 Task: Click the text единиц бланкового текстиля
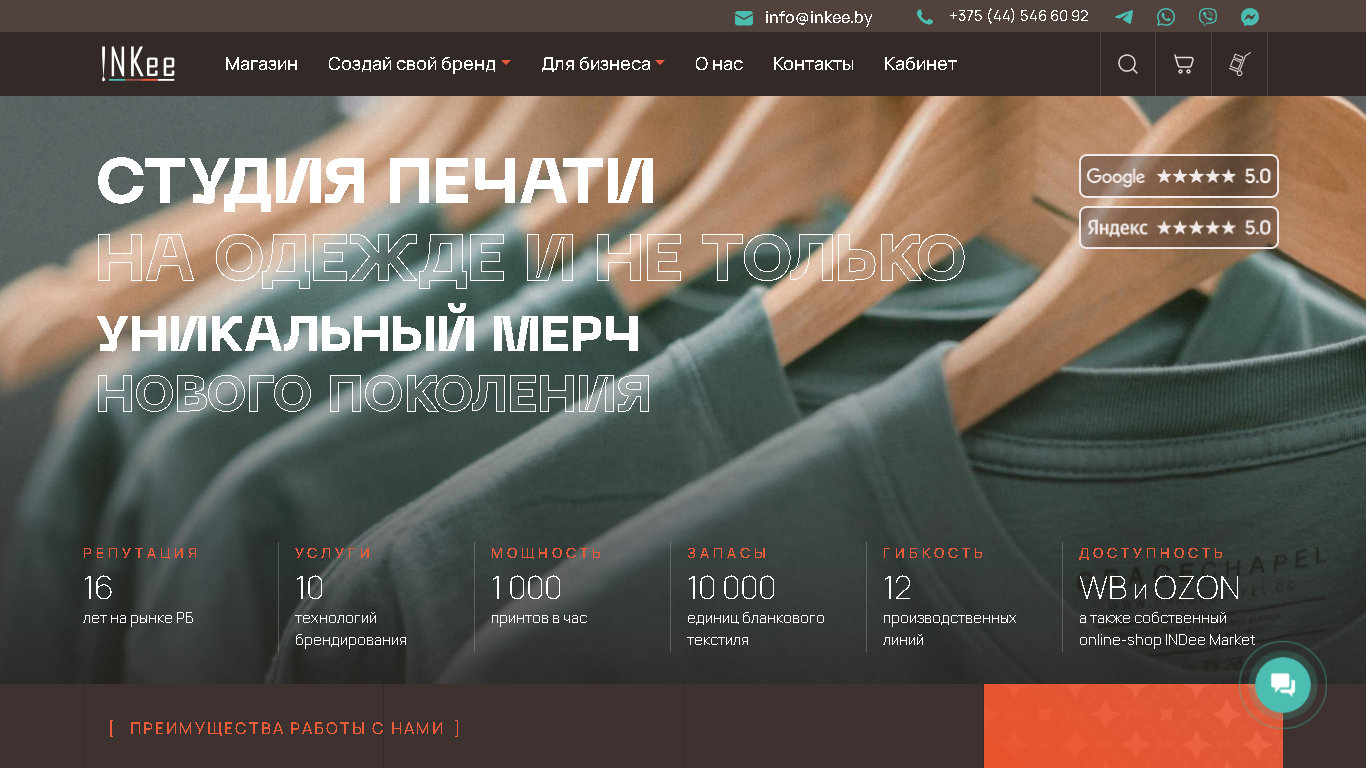pyautogui.click(x=756, y=629)
